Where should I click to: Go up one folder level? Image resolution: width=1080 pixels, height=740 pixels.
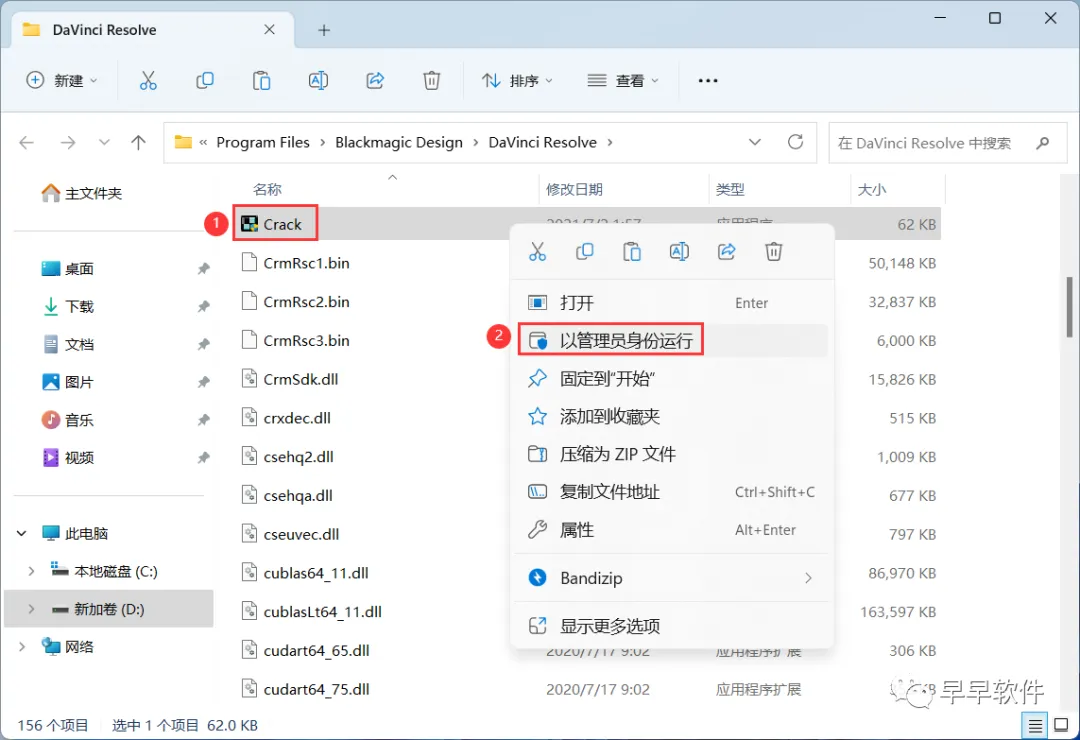pyautogui.click(x=138, y=143)
